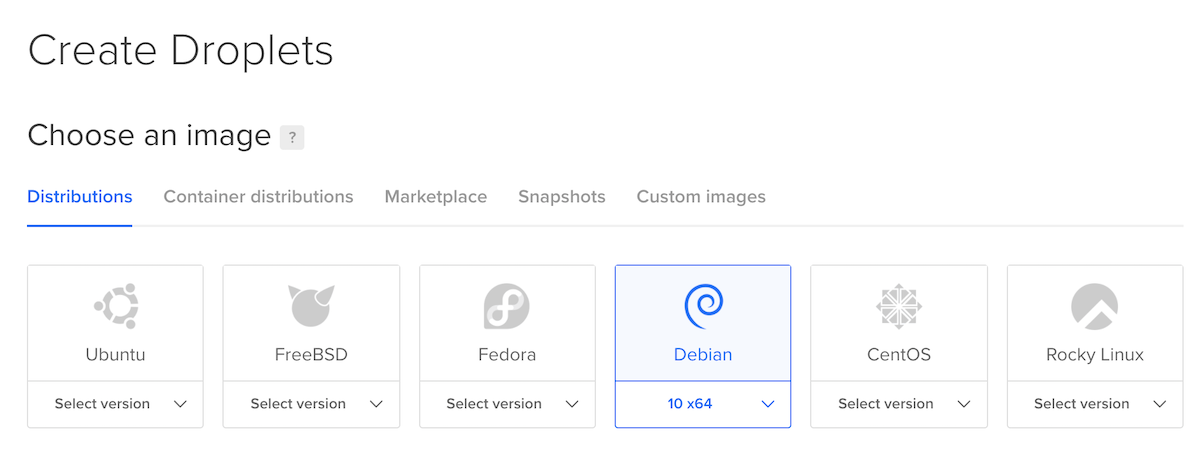This screenshot has height=460, width=1200.
Task: Go to the Marketplace tab
Action: tap(436, 197)
